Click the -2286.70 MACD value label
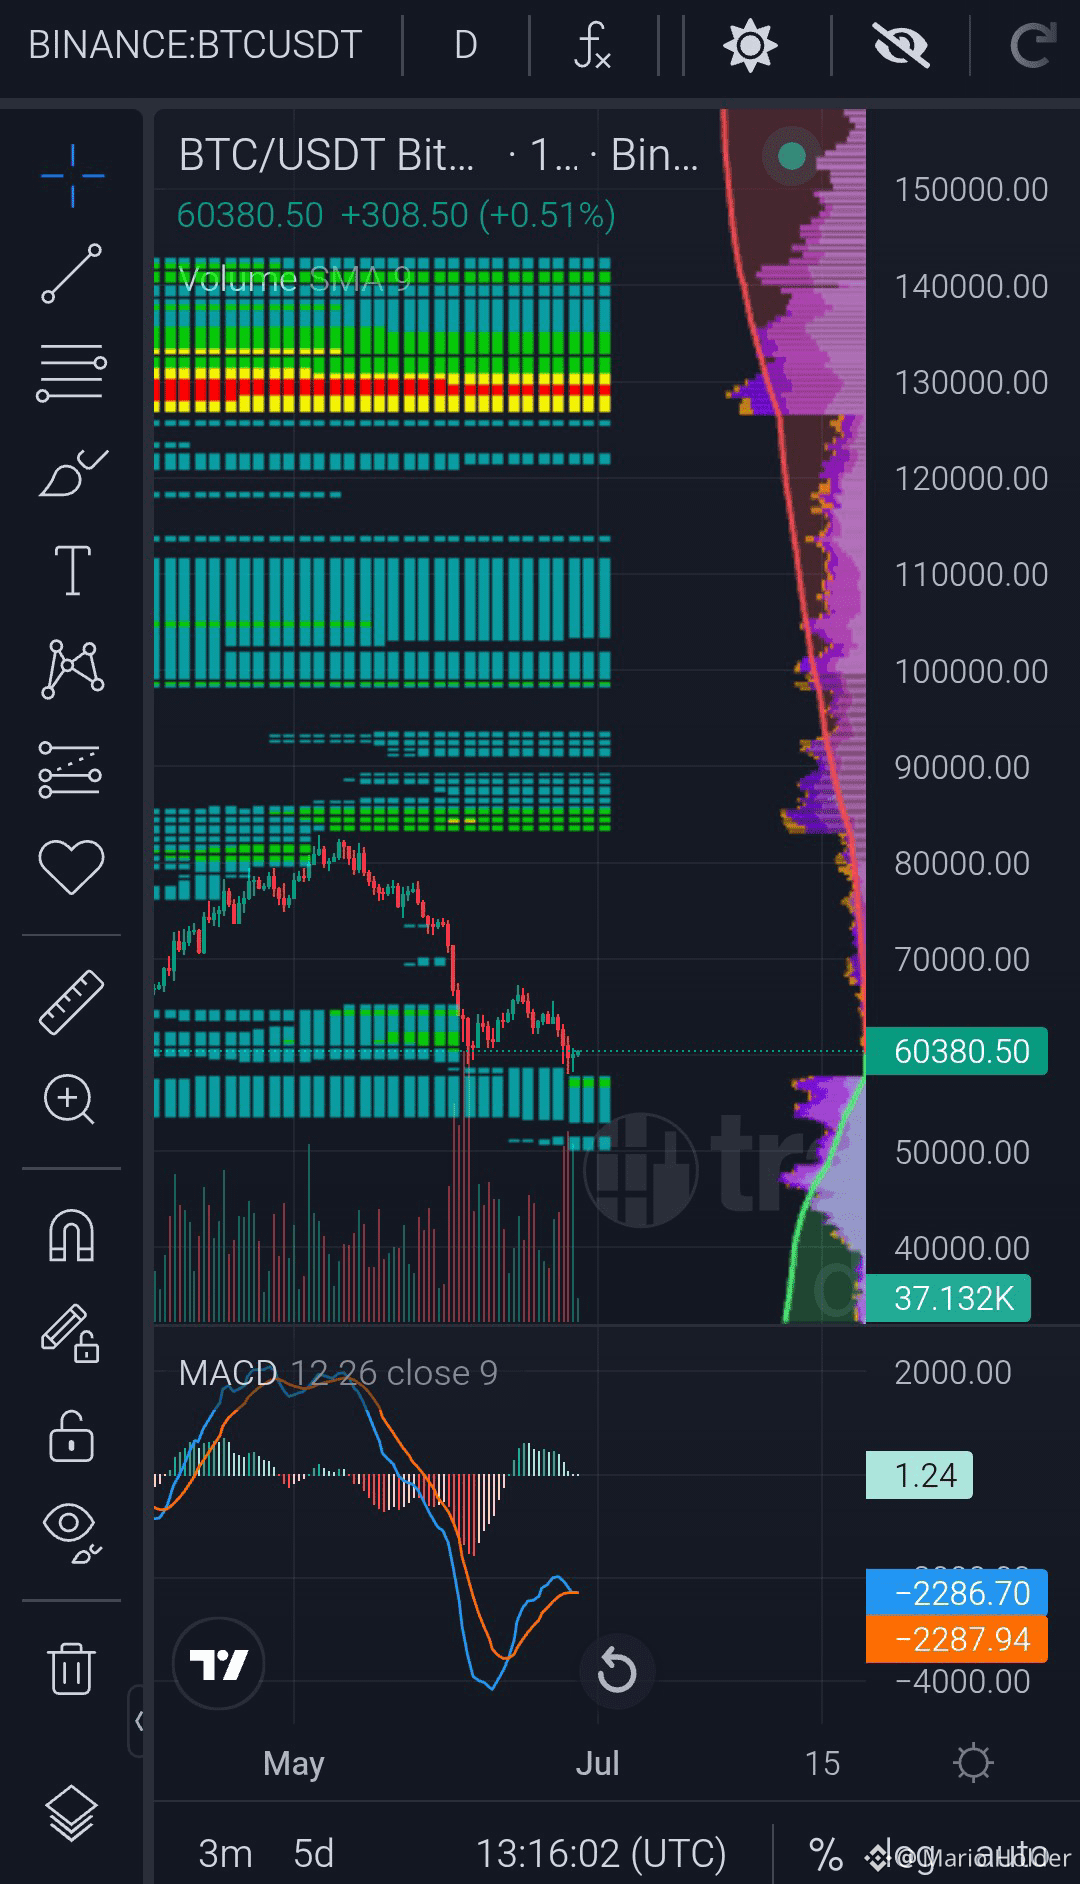Screen dimensions: 1080x1884 click(957, 1593)
